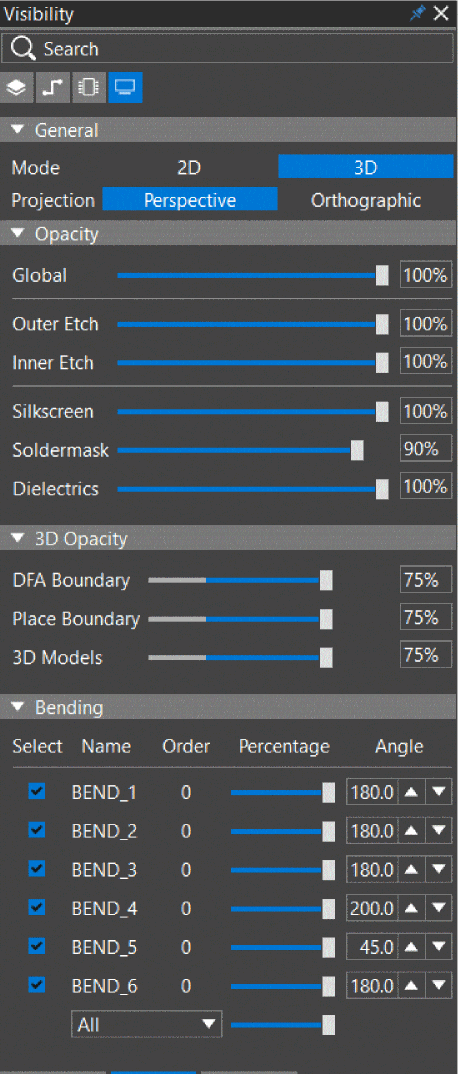The image size is (458, 1074).
Task: Click the search magnifier icon
Action: [x=23, y=49]
